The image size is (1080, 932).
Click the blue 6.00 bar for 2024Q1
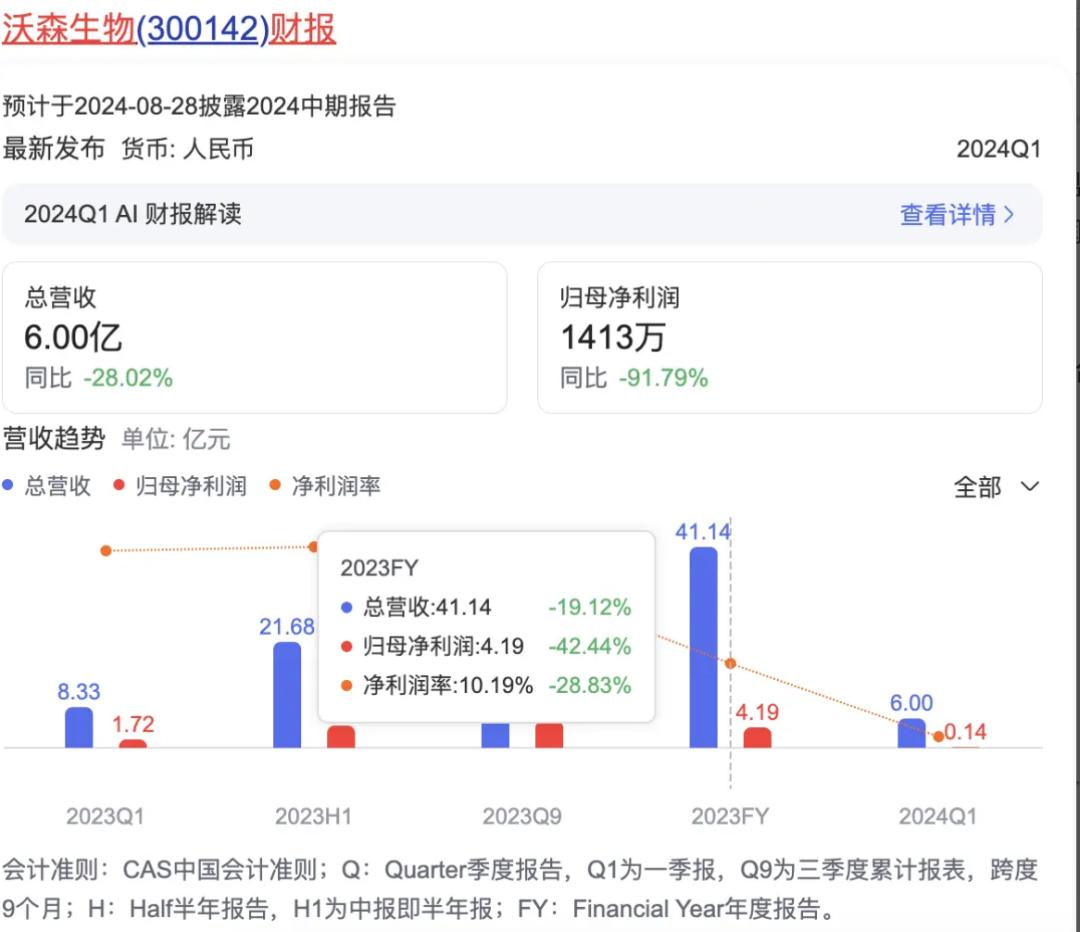911,733
